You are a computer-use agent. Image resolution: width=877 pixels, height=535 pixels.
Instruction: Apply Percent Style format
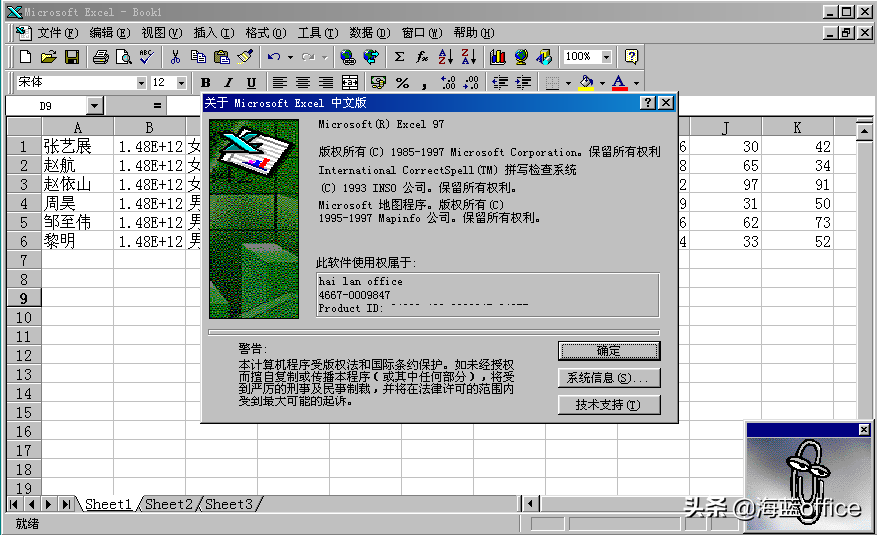402,83
